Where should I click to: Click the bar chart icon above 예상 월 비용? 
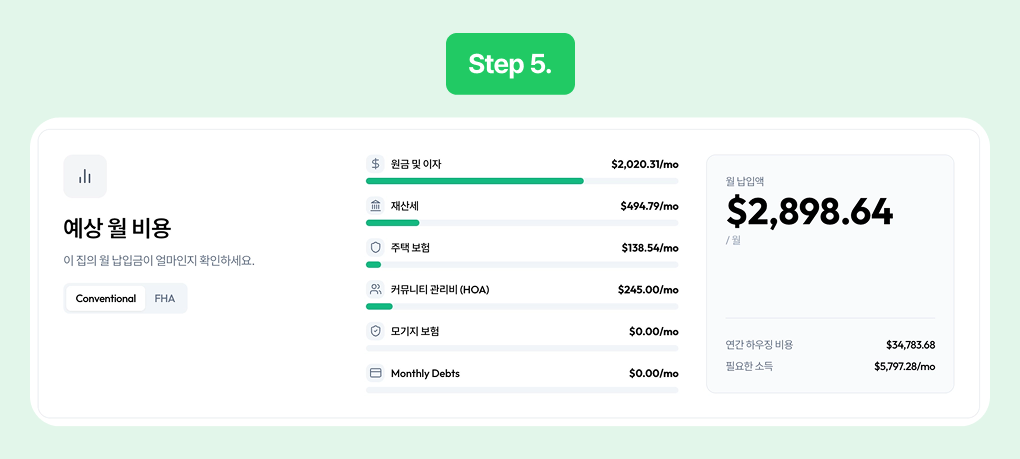coord(85,176)
